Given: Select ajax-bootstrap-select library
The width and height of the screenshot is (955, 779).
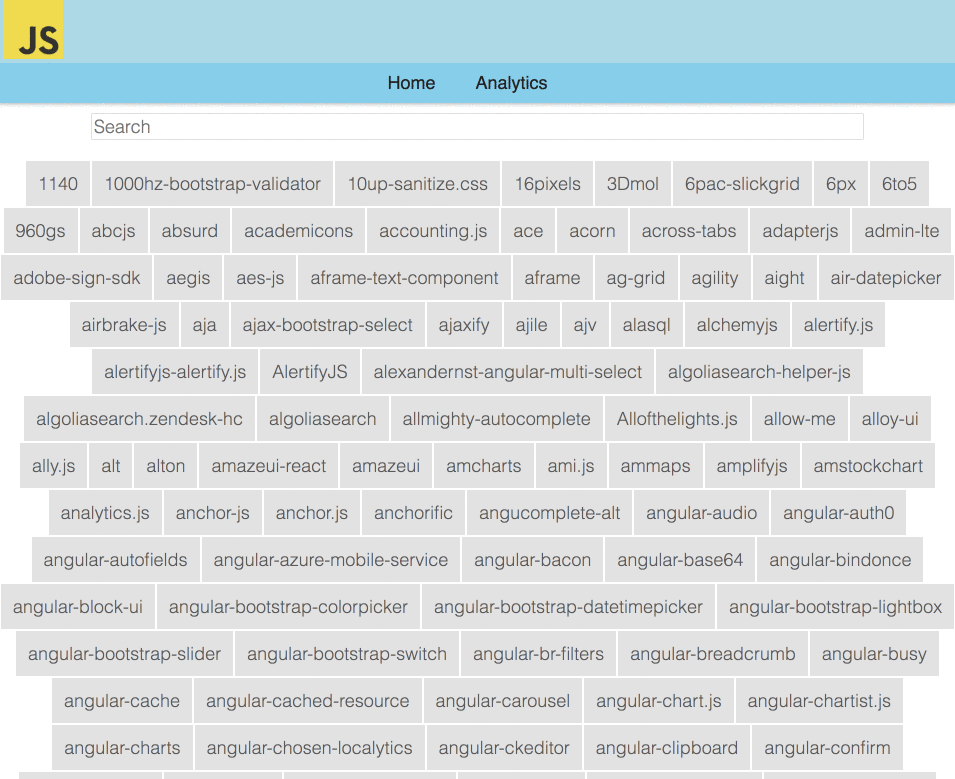Looking at the screenshot, I should (328, 325).
